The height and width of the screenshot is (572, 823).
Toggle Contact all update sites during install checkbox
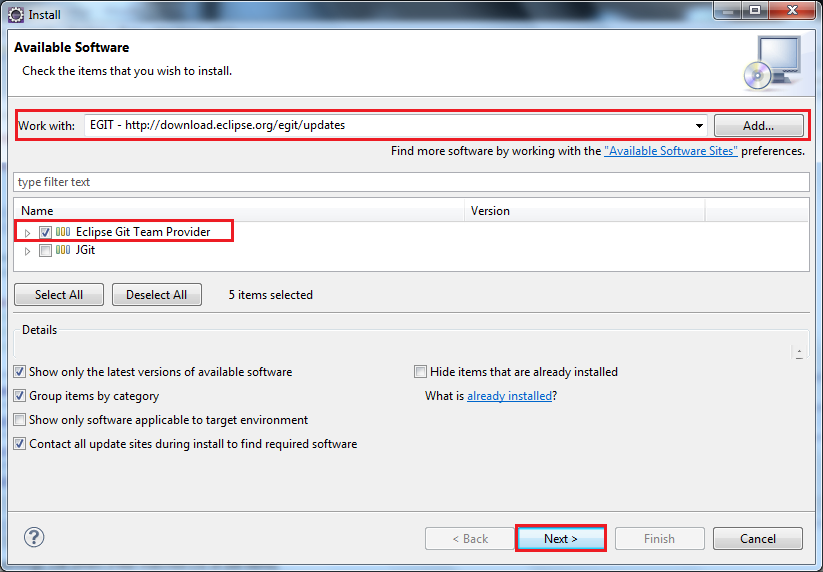click(19, 444)
